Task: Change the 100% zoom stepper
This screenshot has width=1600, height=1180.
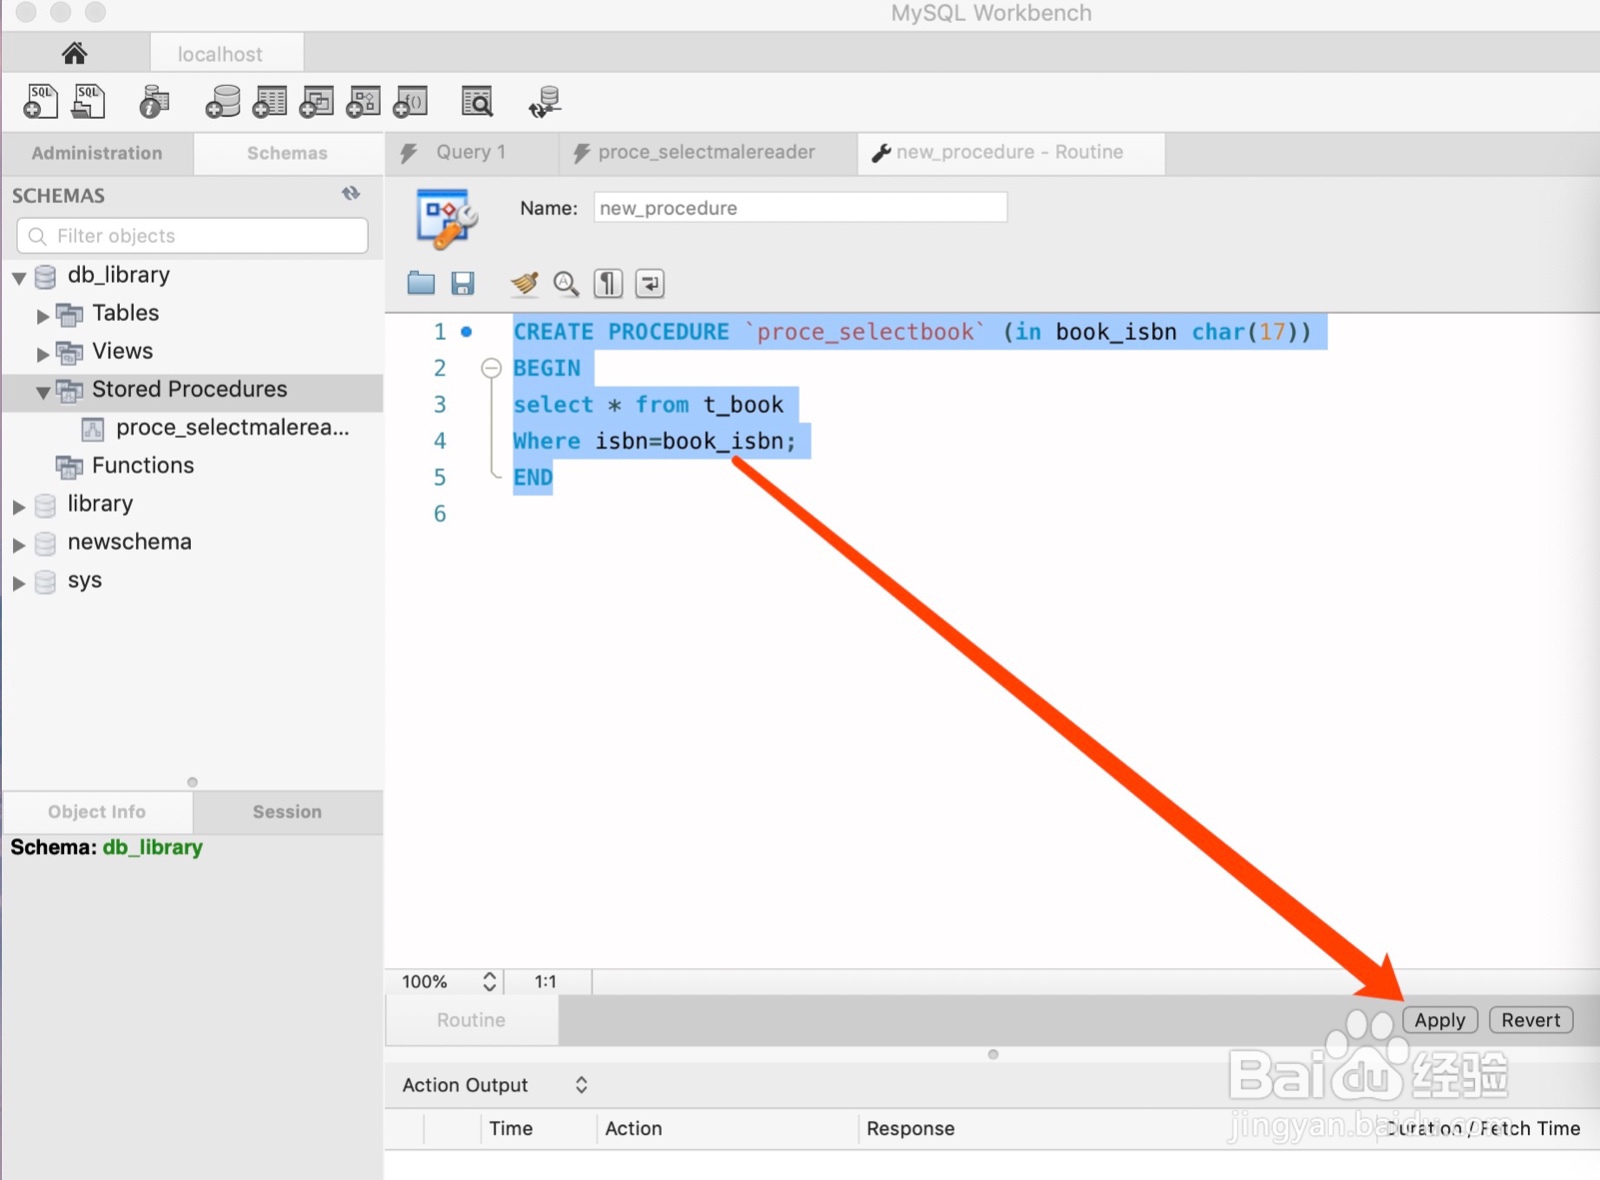Action: tap(489, 981)
